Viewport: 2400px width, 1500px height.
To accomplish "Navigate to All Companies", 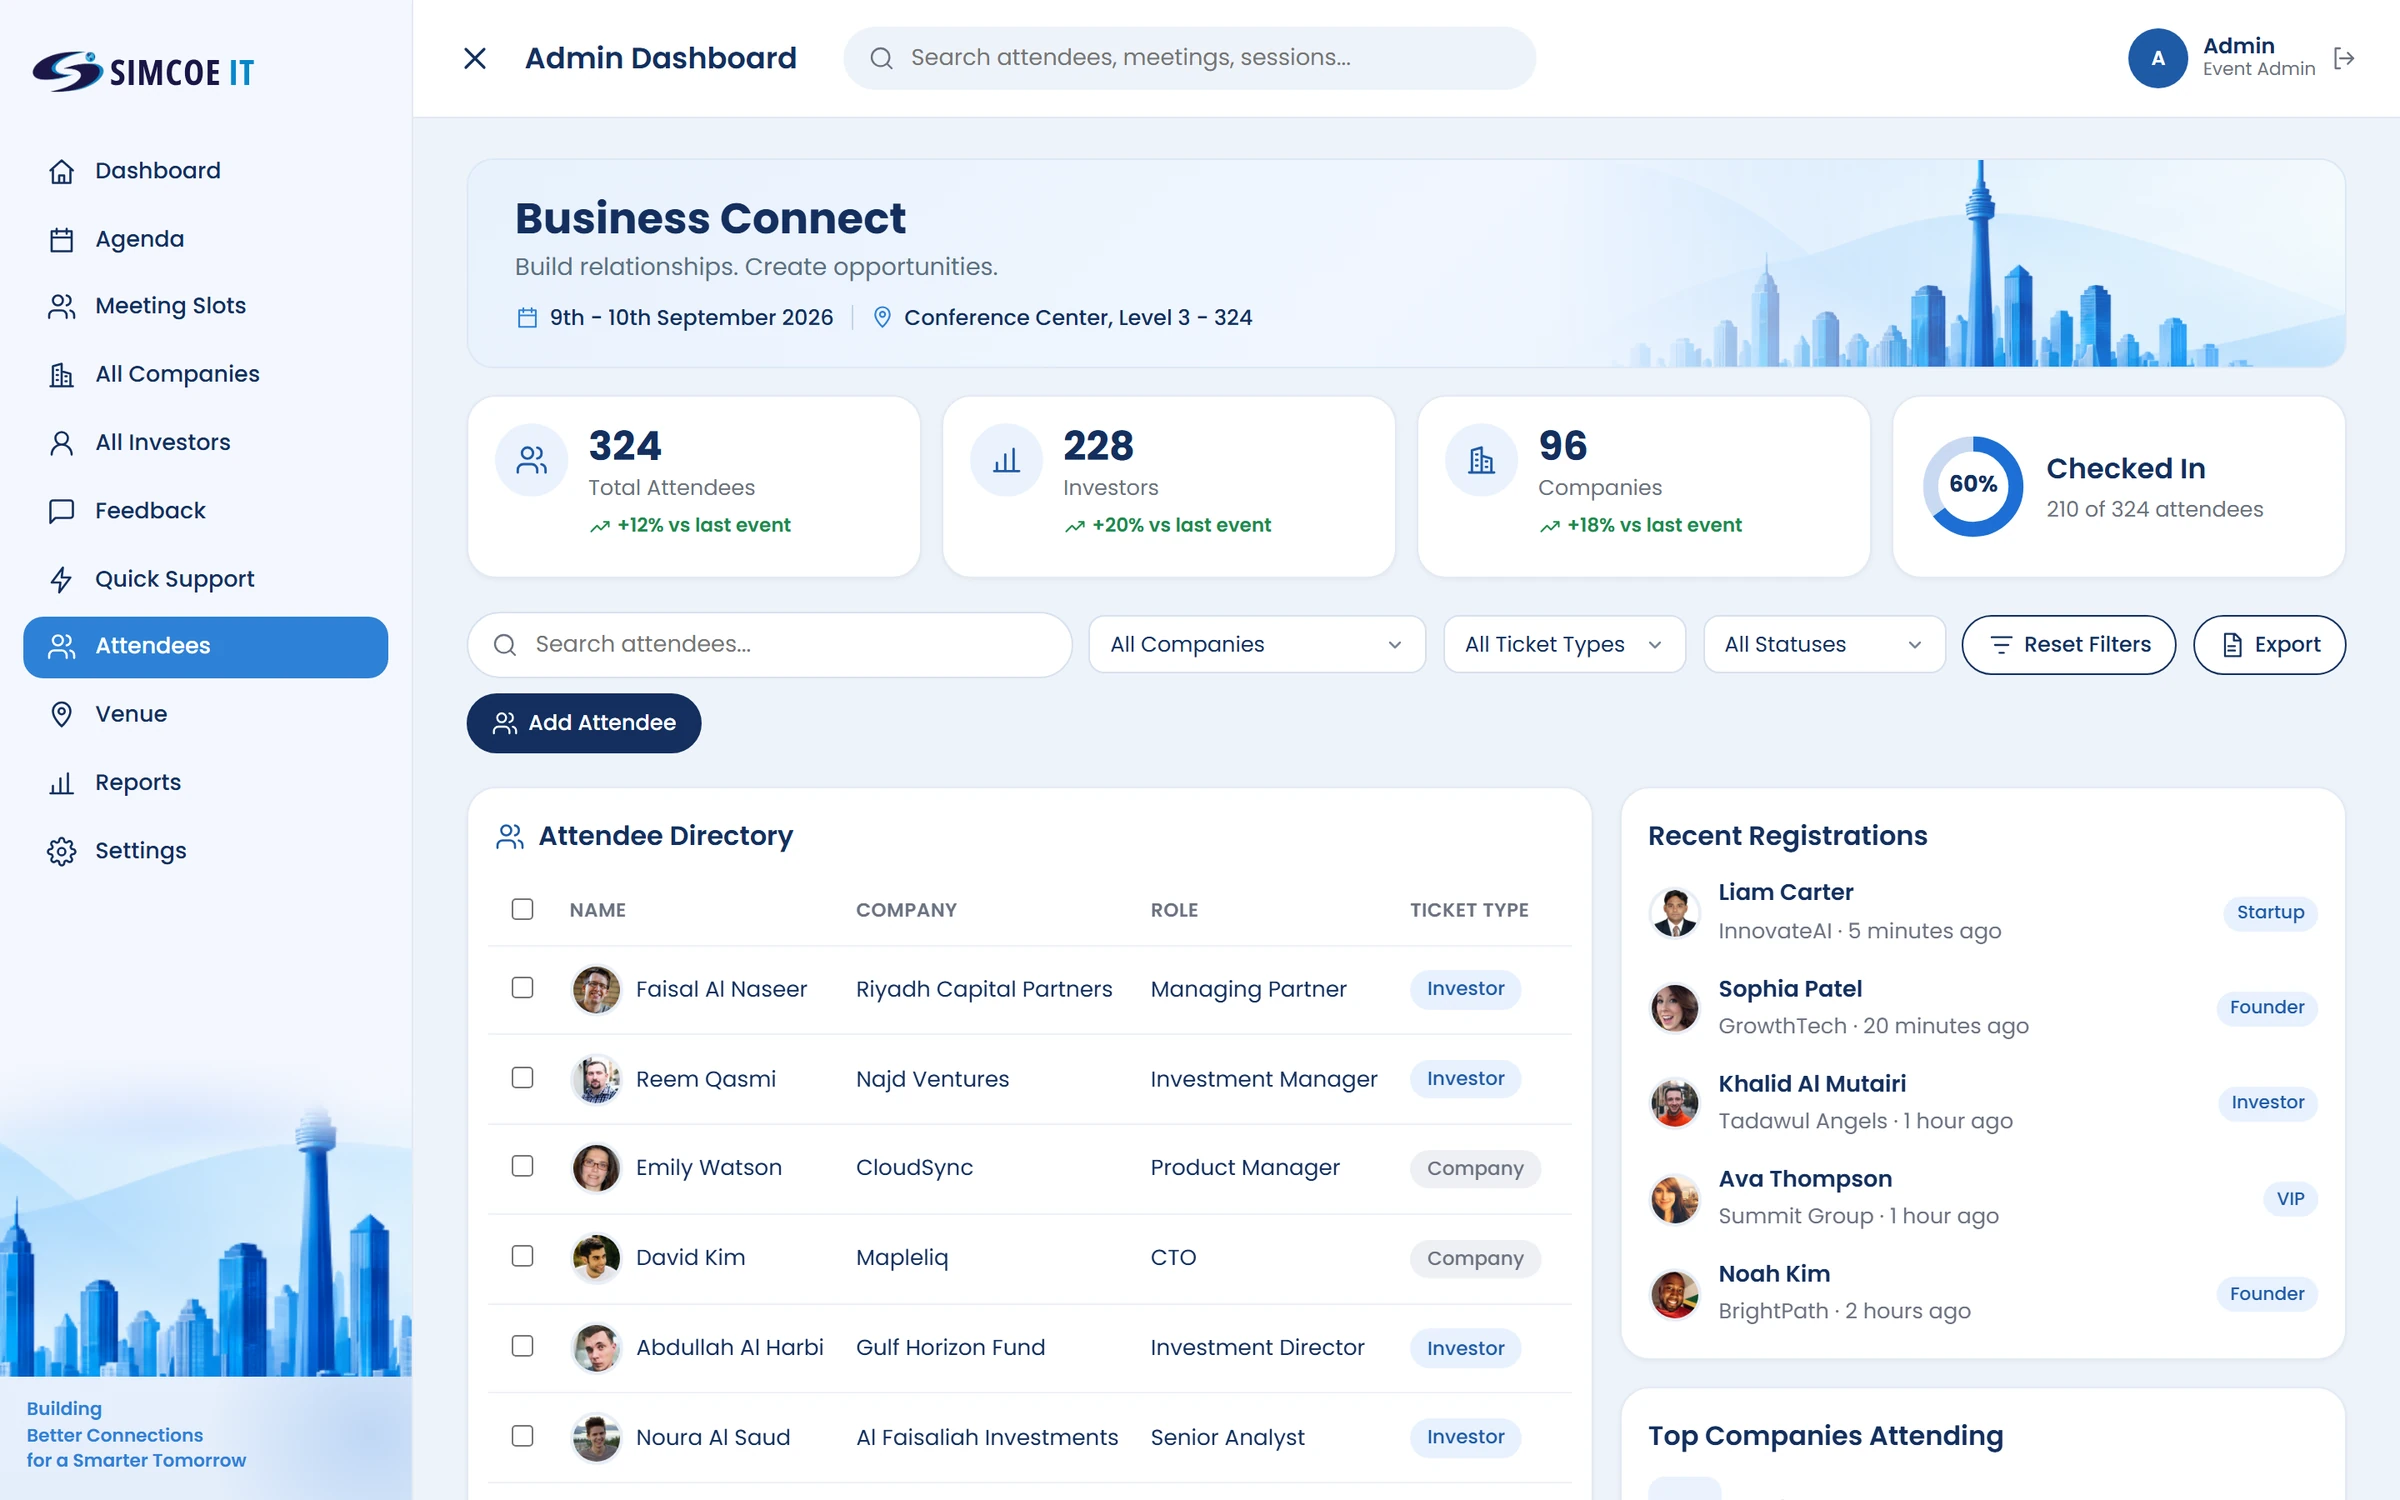I will point(205,374).
